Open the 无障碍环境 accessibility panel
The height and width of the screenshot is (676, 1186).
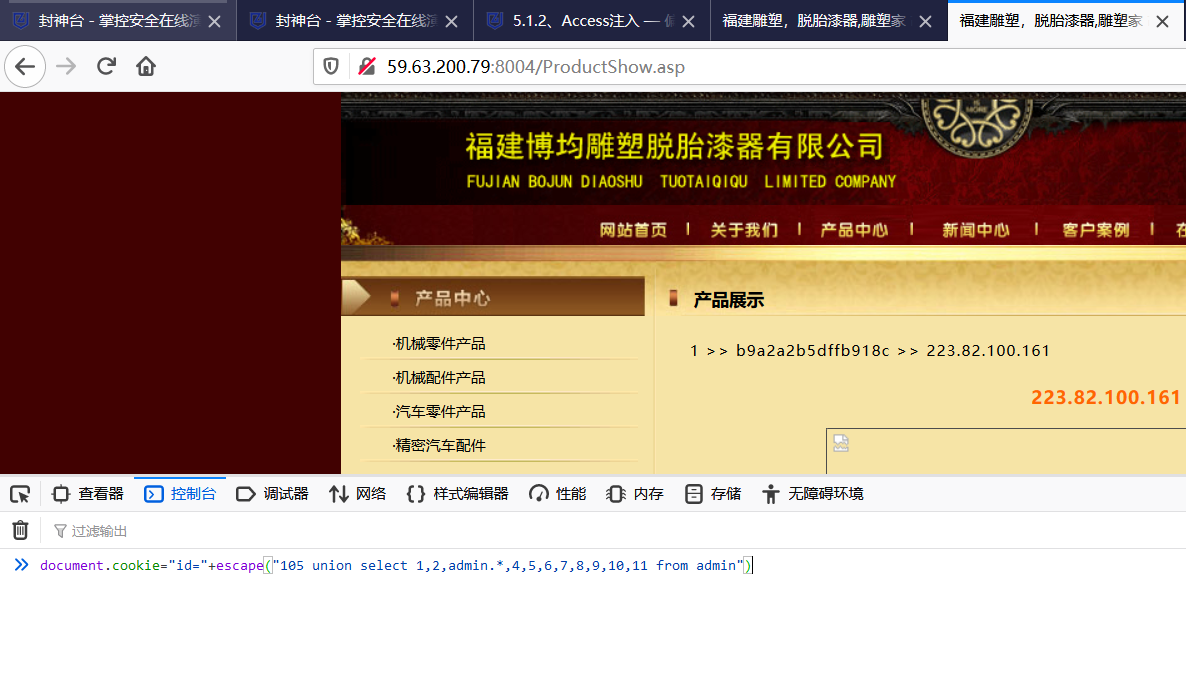(x=813, y=494)
